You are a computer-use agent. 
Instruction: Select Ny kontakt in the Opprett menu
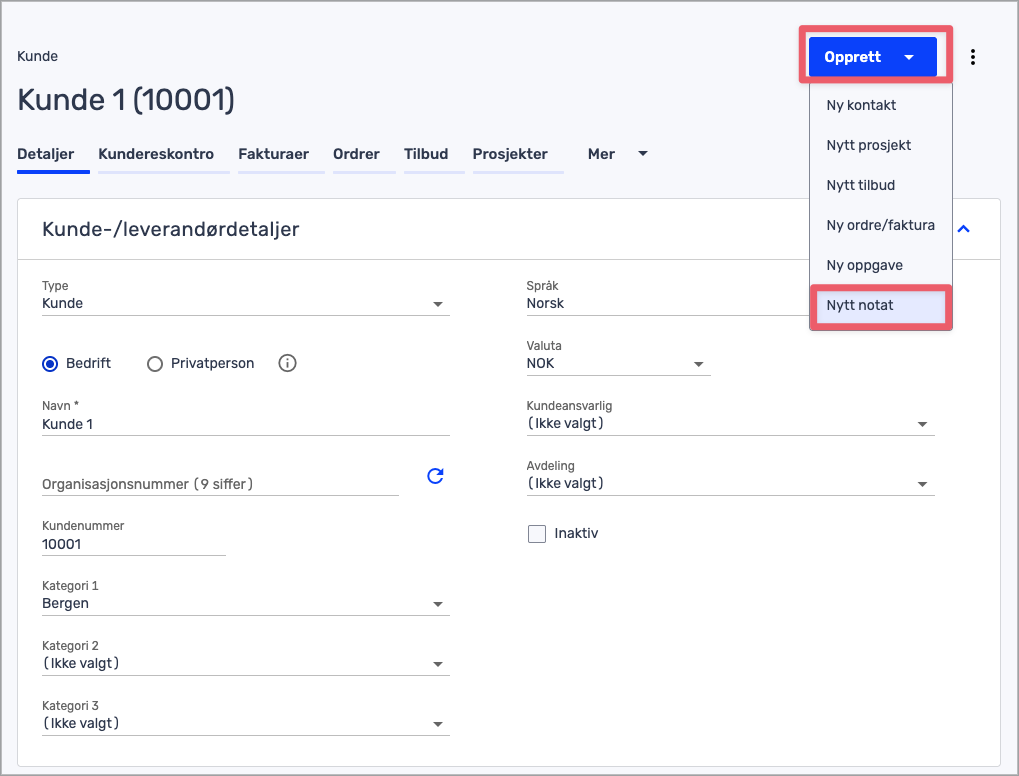[861, 105]
